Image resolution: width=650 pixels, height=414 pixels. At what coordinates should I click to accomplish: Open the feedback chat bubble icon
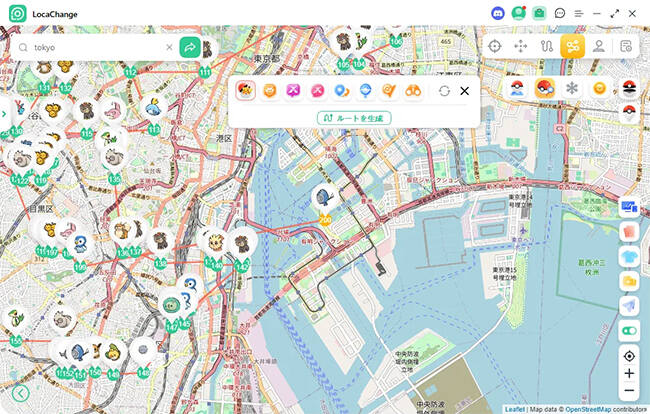pos(560,14)
